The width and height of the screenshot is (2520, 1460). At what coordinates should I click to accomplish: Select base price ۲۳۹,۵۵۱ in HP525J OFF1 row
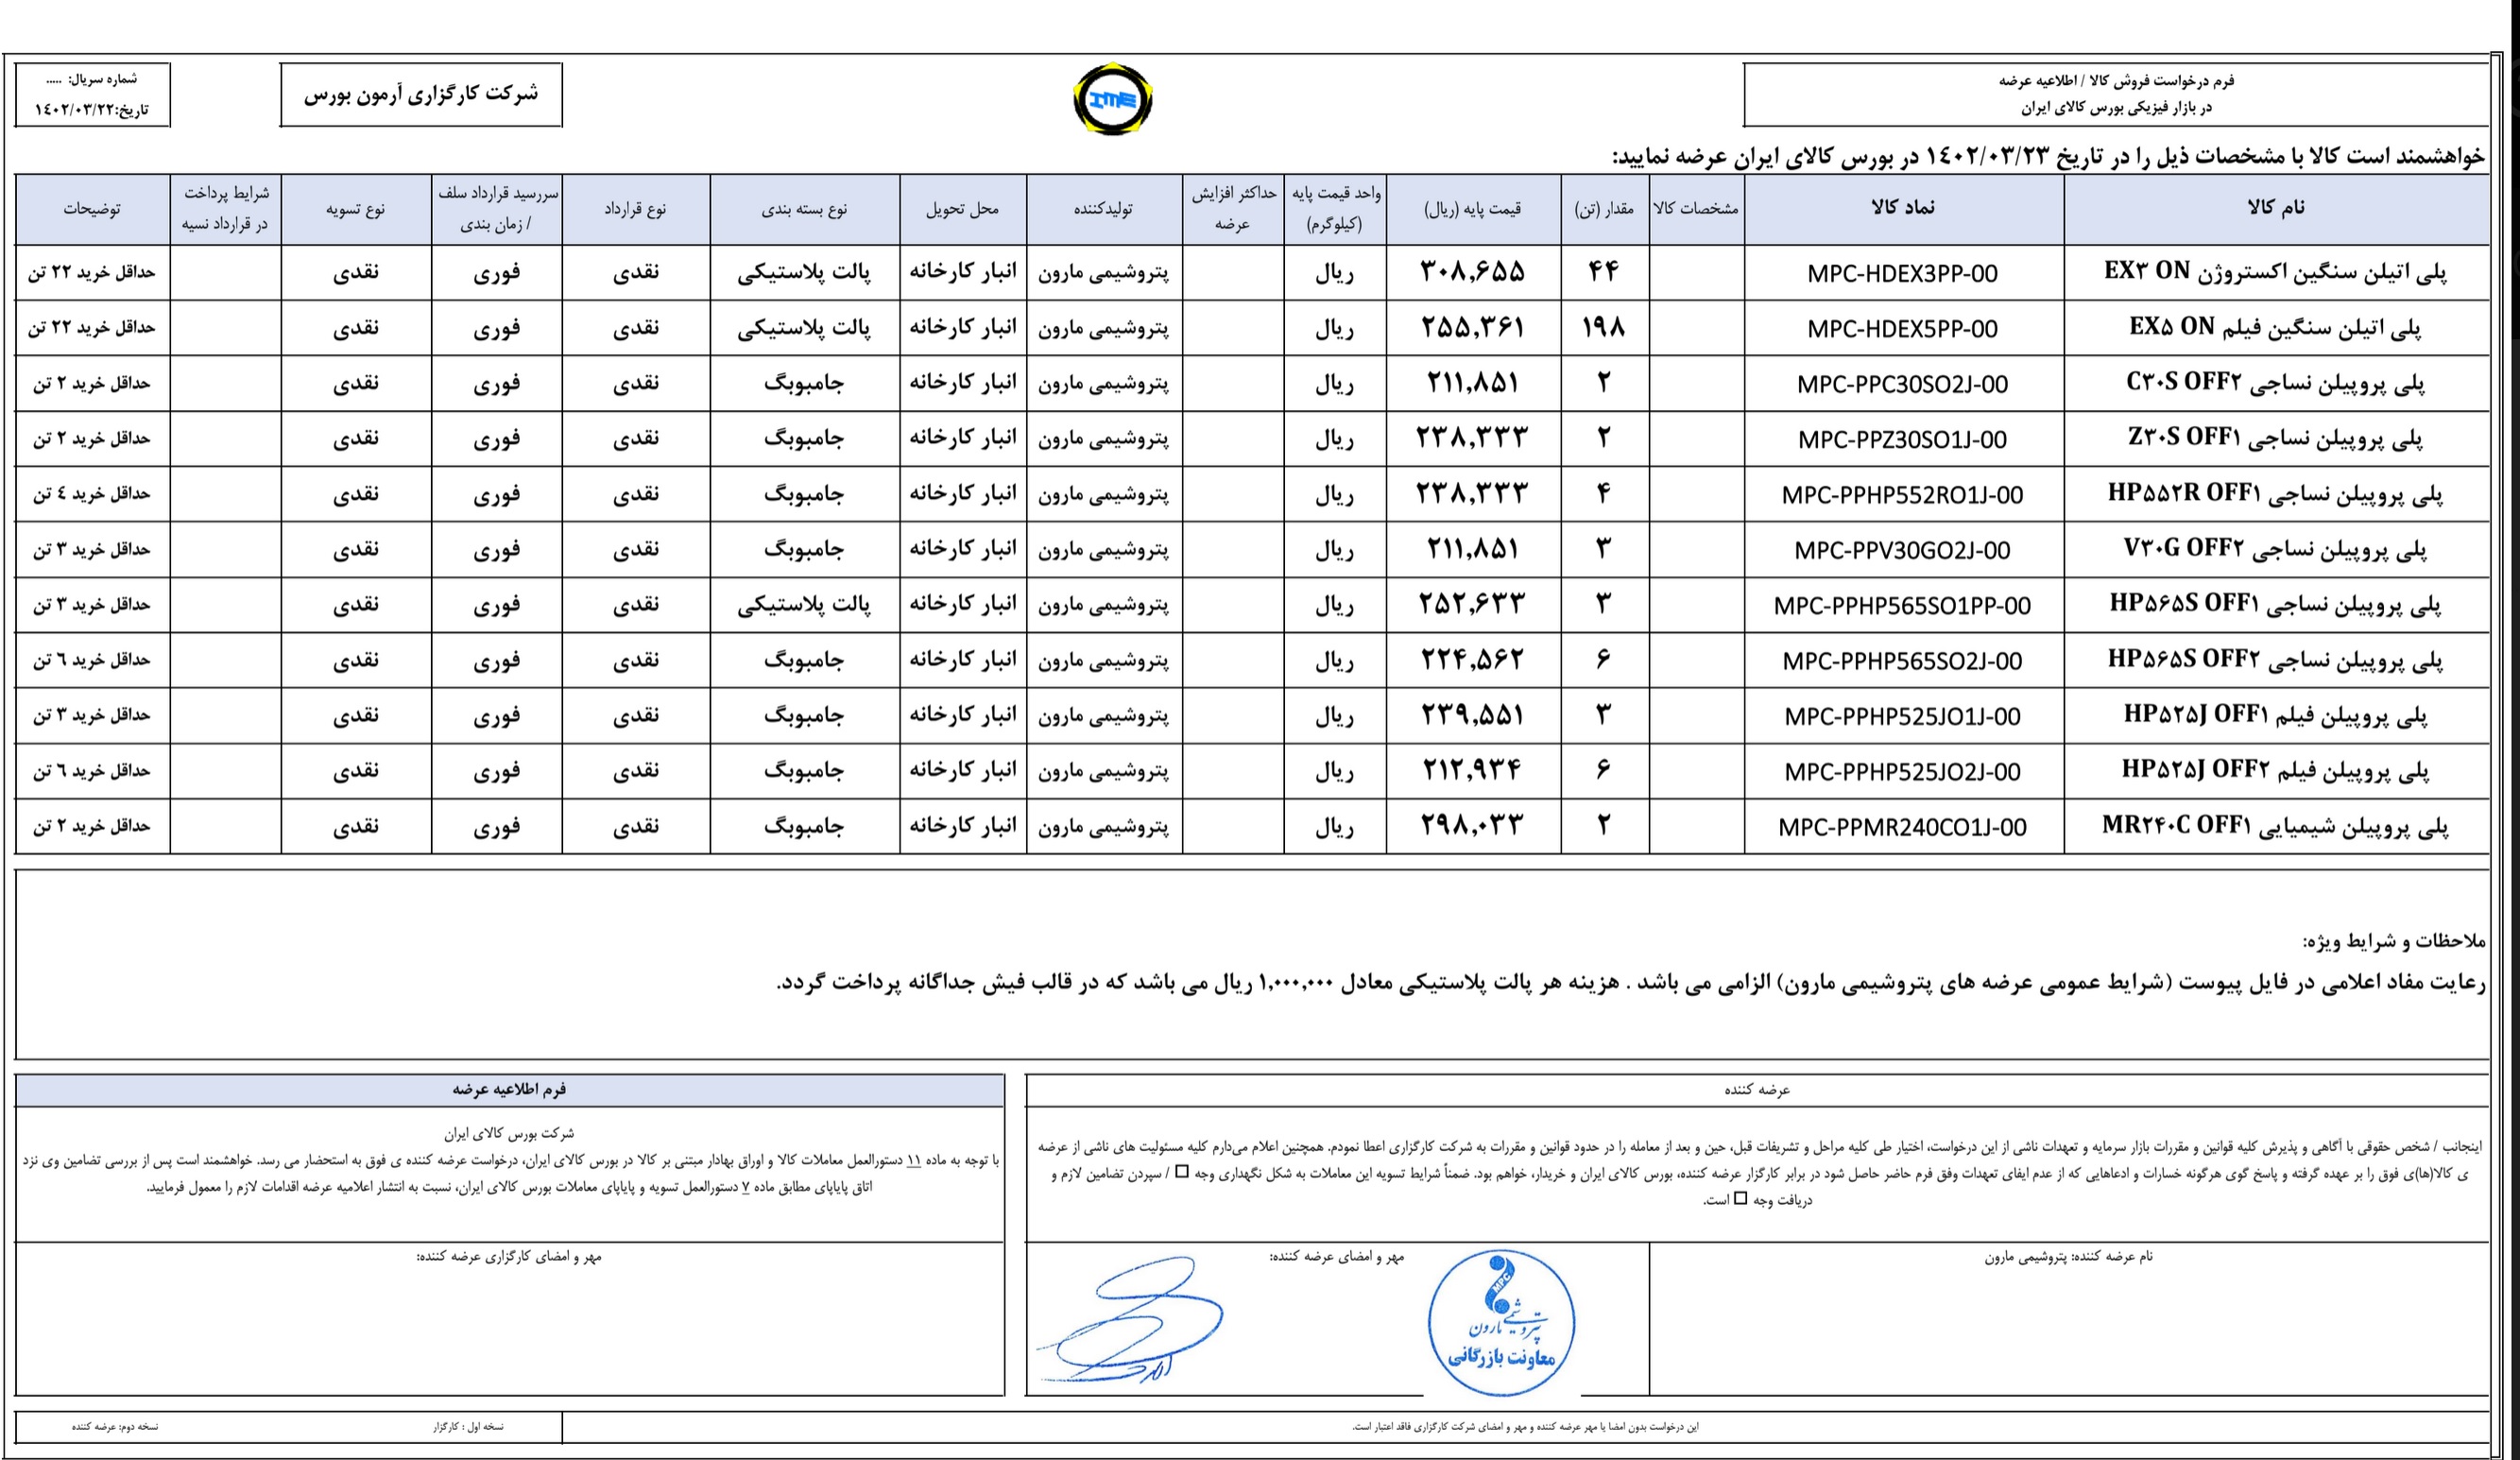1473,714
